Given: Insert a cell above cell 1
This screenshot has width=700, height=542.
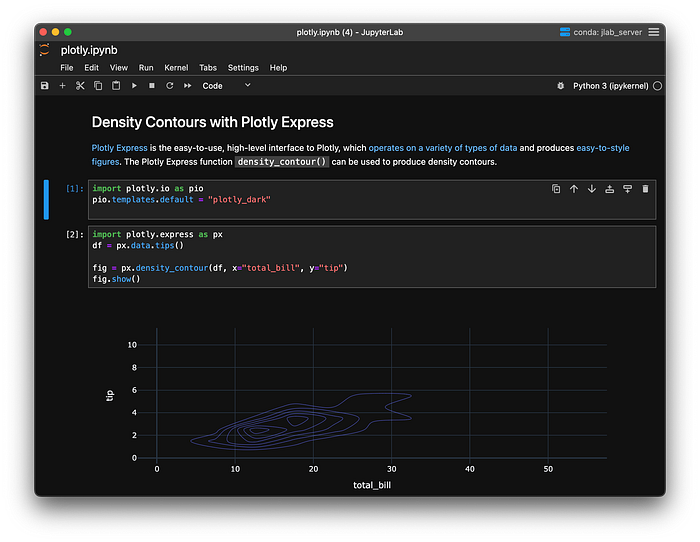Looking at the screenshot, I should [x=609, y=189].
